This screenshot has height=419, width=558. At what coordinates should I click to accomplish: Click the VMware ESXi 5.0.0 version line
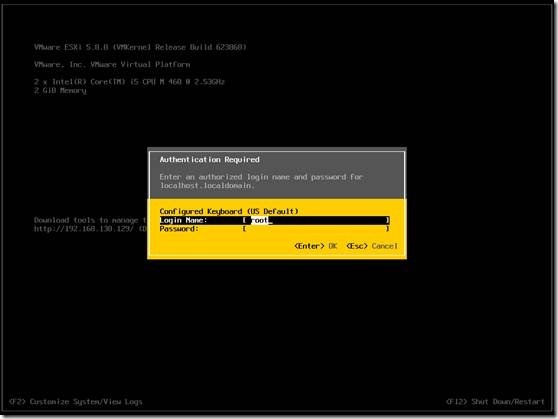140,47
